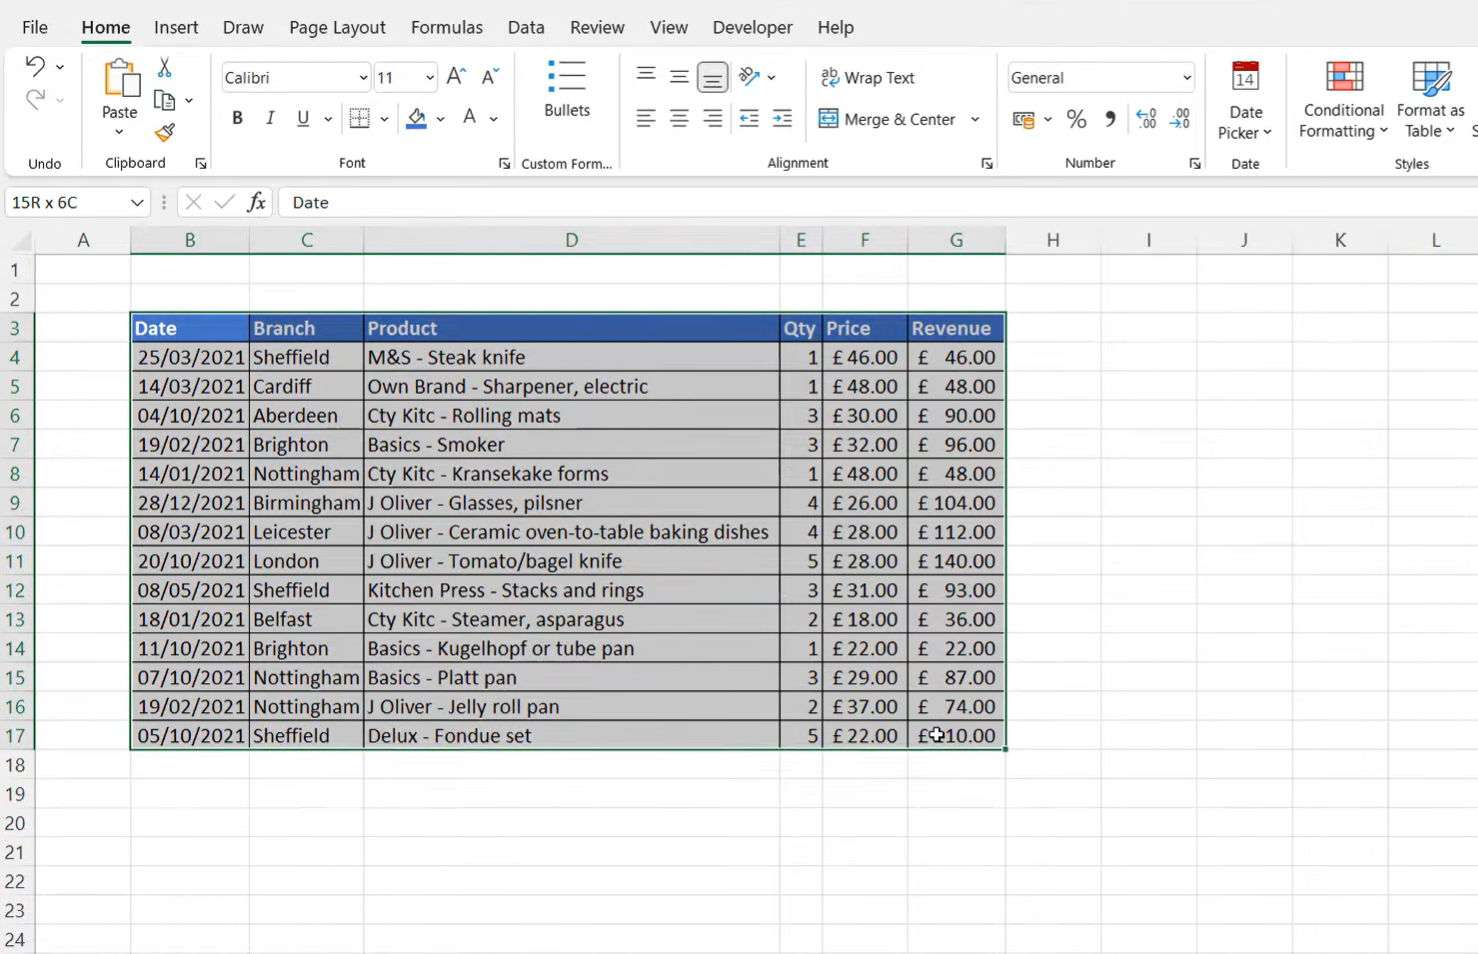Toggle Wrap Text

867,77
